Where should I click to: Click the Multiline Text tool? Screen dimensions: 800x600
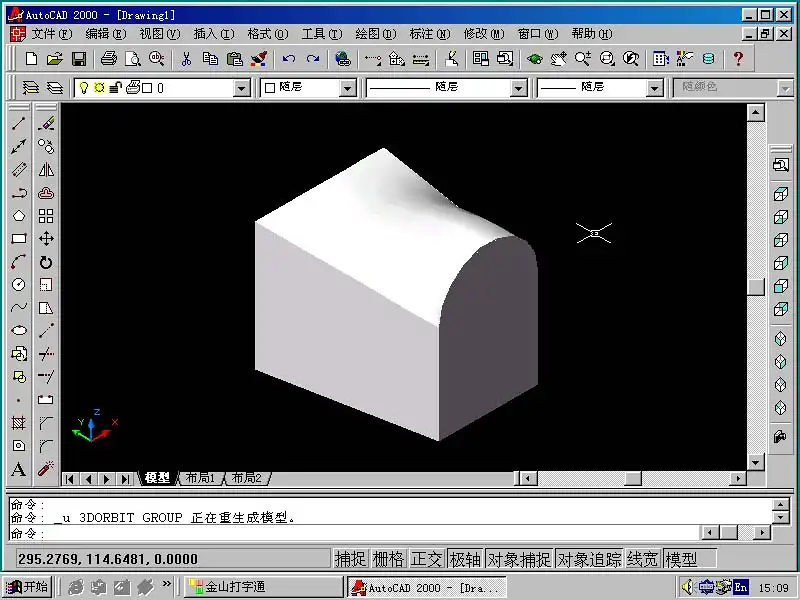point(18,470)
